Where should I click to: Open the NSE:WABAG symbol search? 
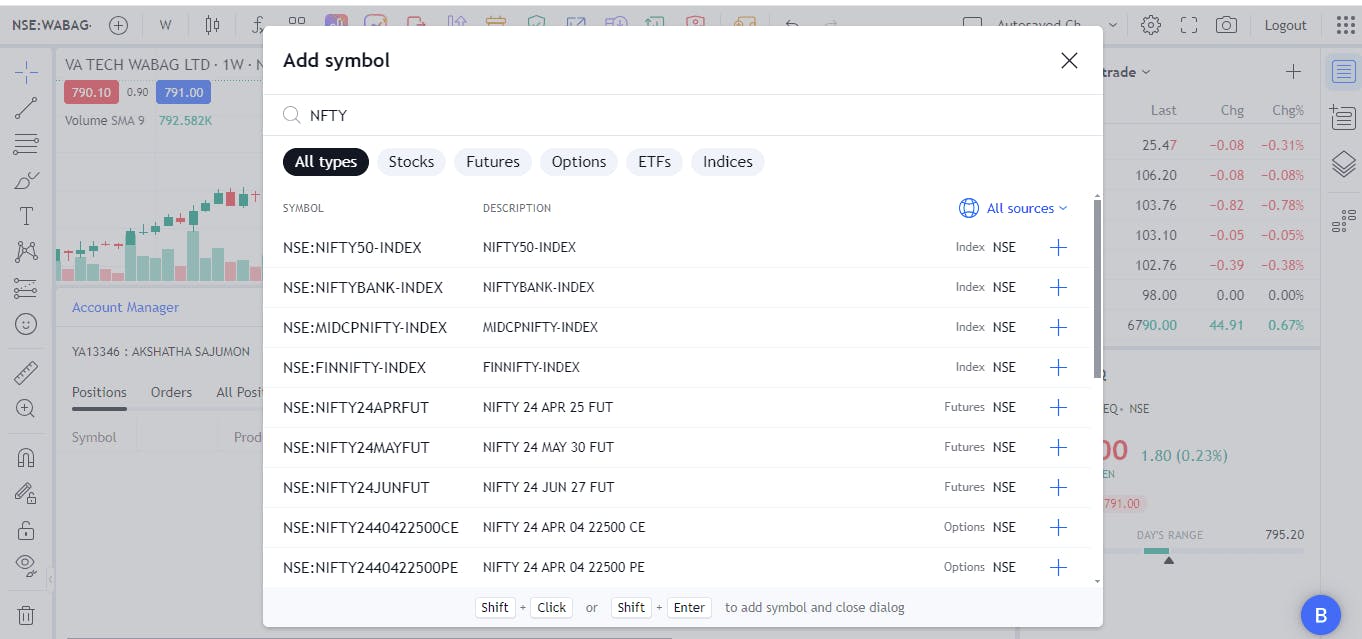pyautogui.click(x=51, y=25)
